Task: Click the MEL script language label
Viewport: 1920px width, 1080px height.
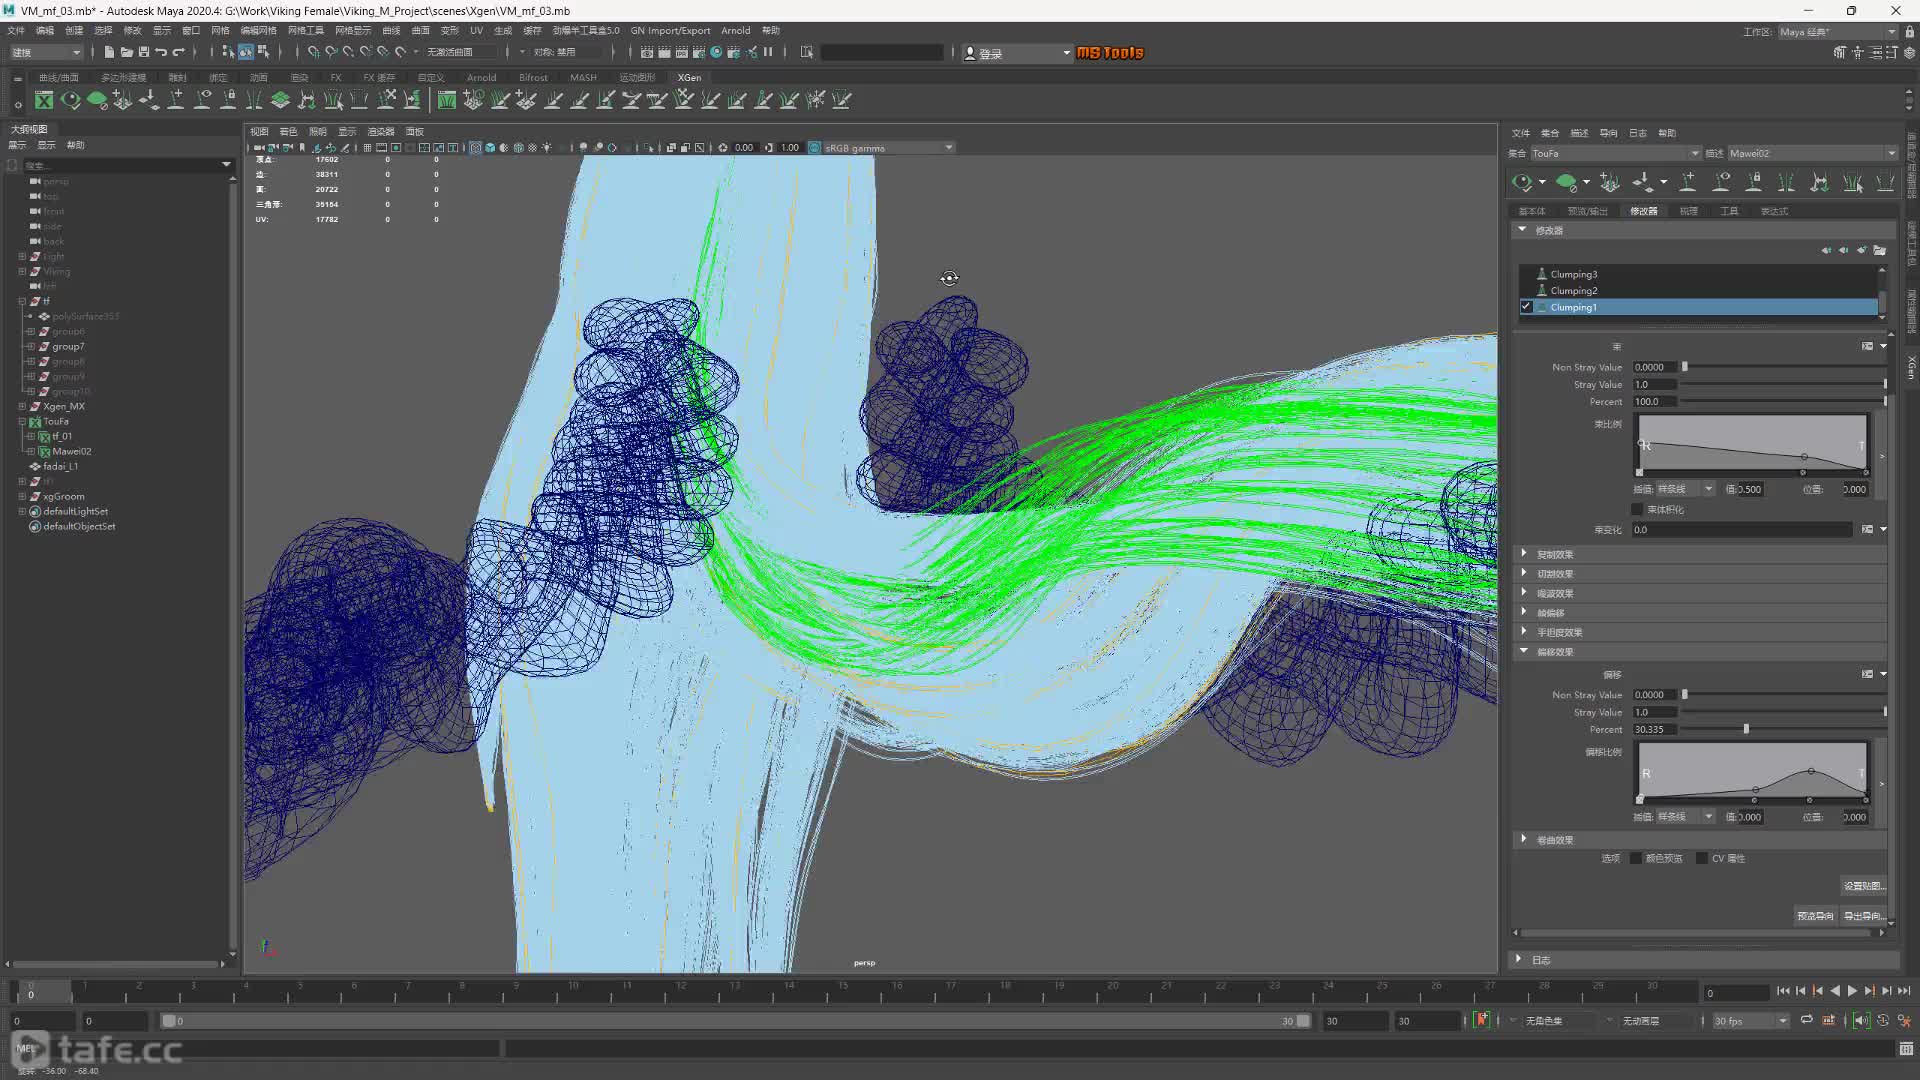Action: click(25, 1048)
